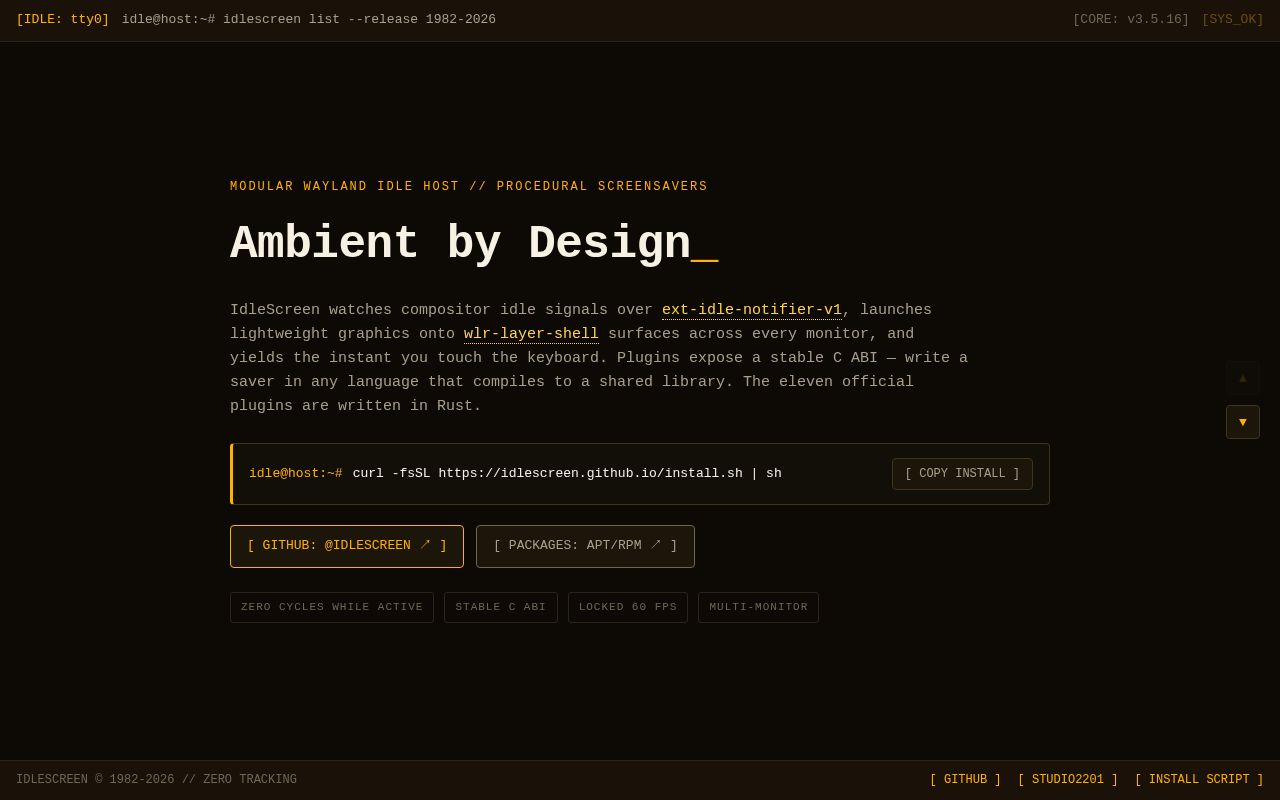This screenshot has height=800, width=1280.
Task: Select the Zero Cycles While Active tag
Action: click(332, 607)
